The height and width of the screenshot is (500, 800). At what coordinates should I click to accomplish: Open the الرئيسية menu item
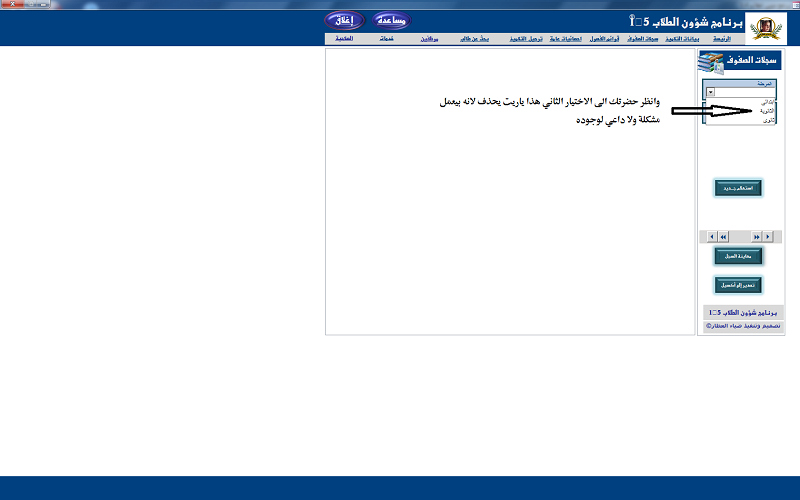(735, 38)
